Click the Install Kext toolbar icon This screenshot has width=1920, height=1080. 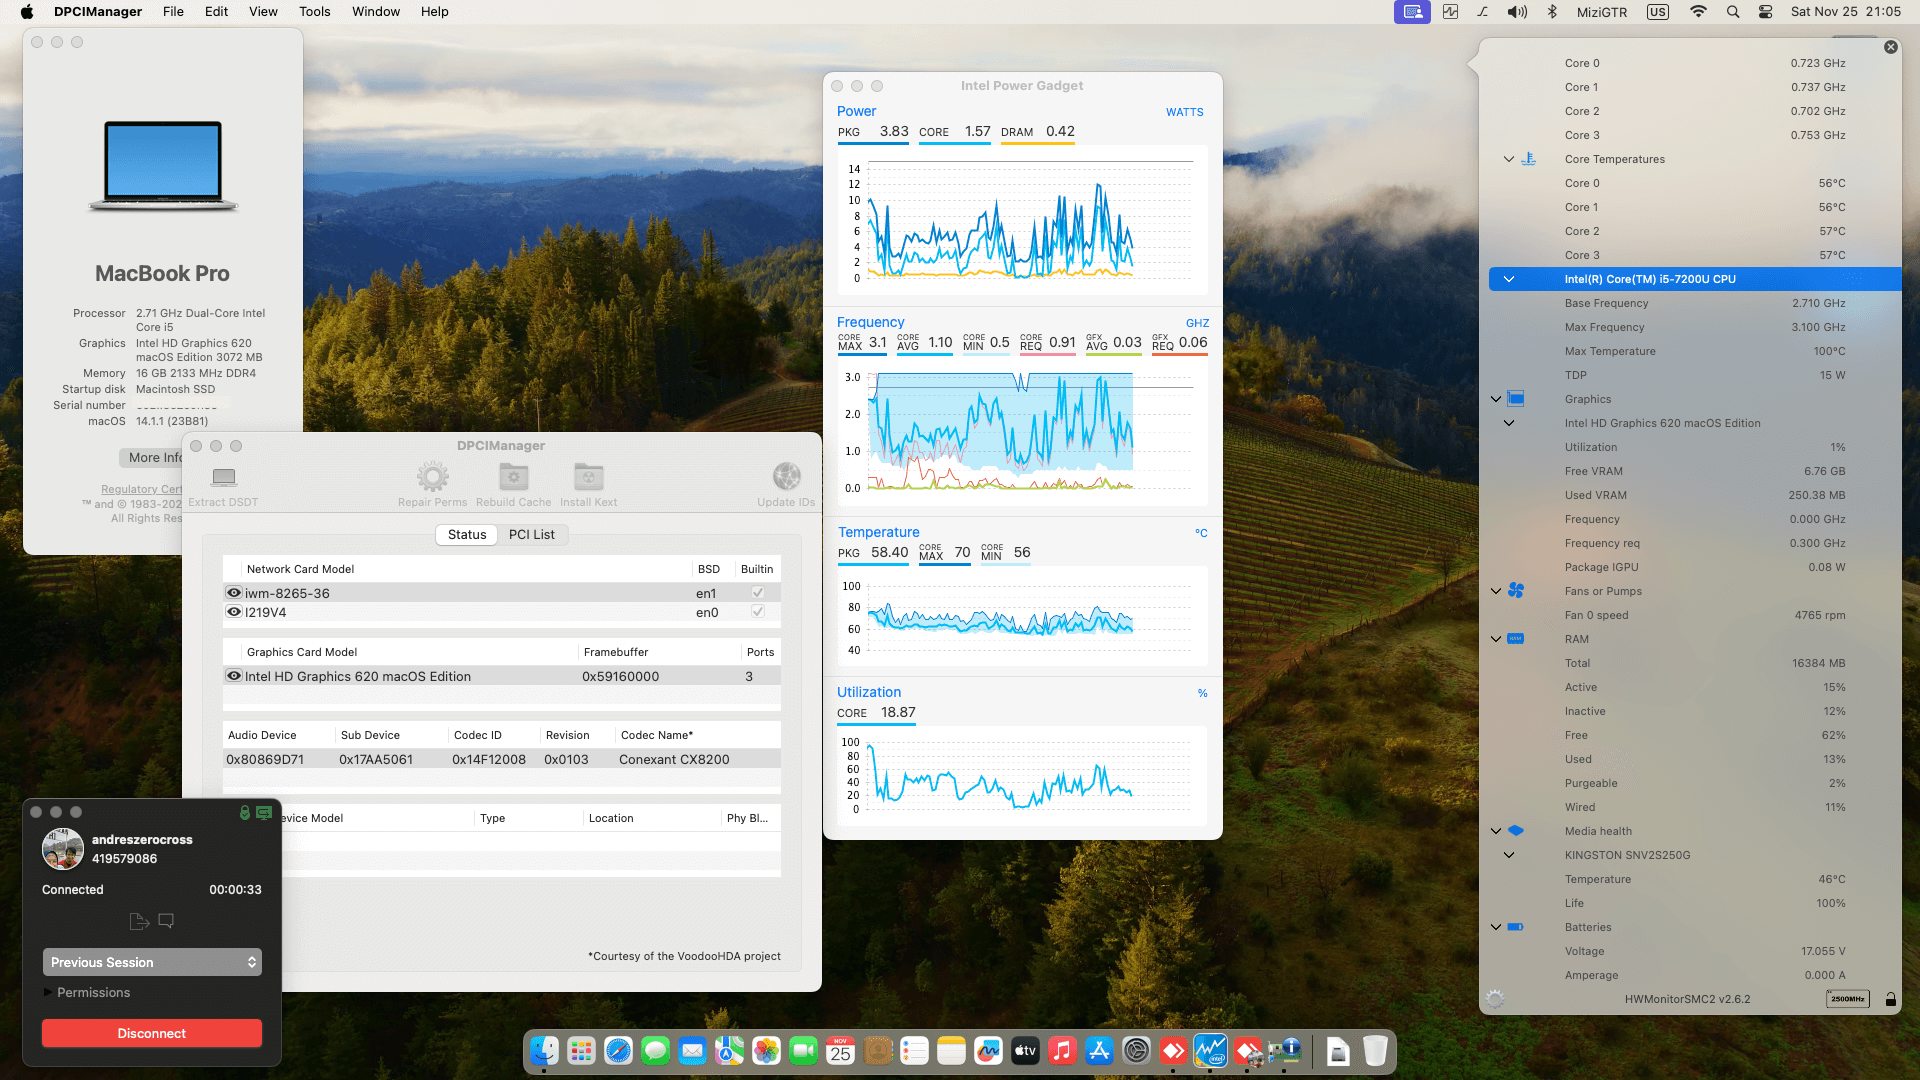[x=588, y=477]
